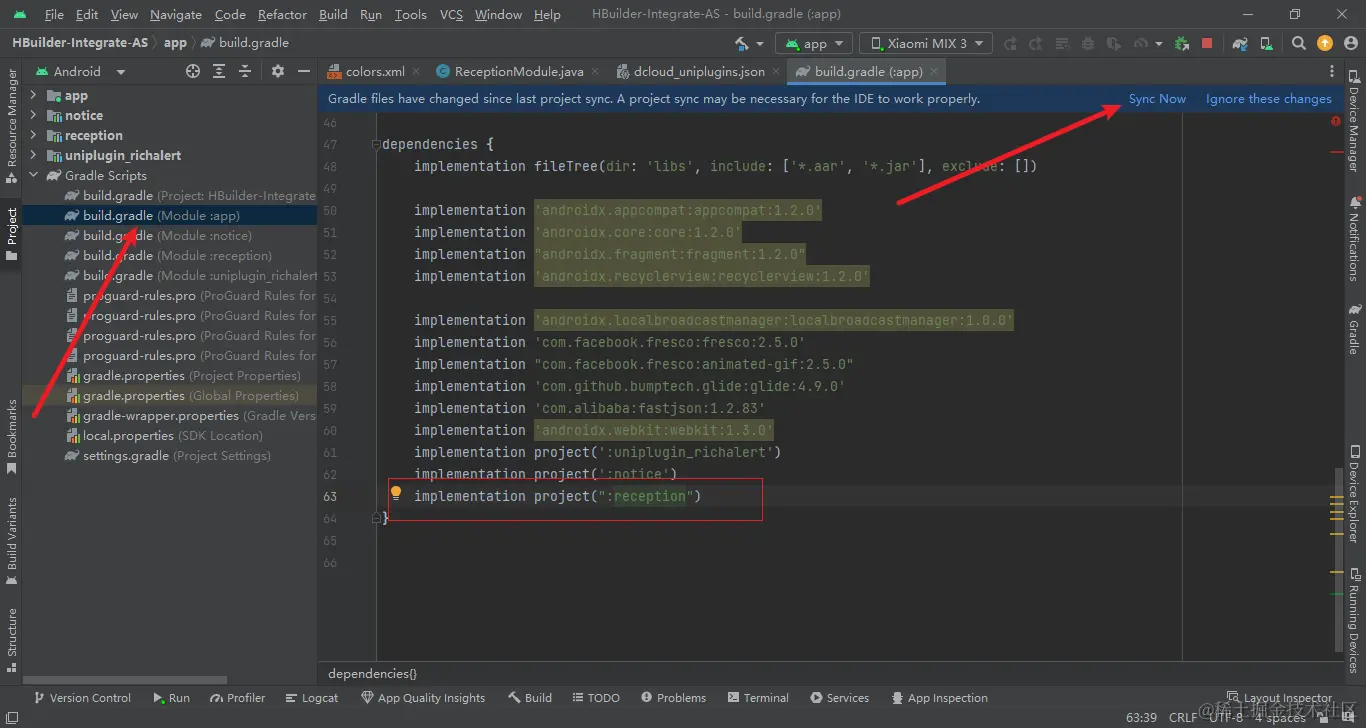Screen dimensions: 1366x728
Task: Open the VCS menu
Action: pos(451,14)
